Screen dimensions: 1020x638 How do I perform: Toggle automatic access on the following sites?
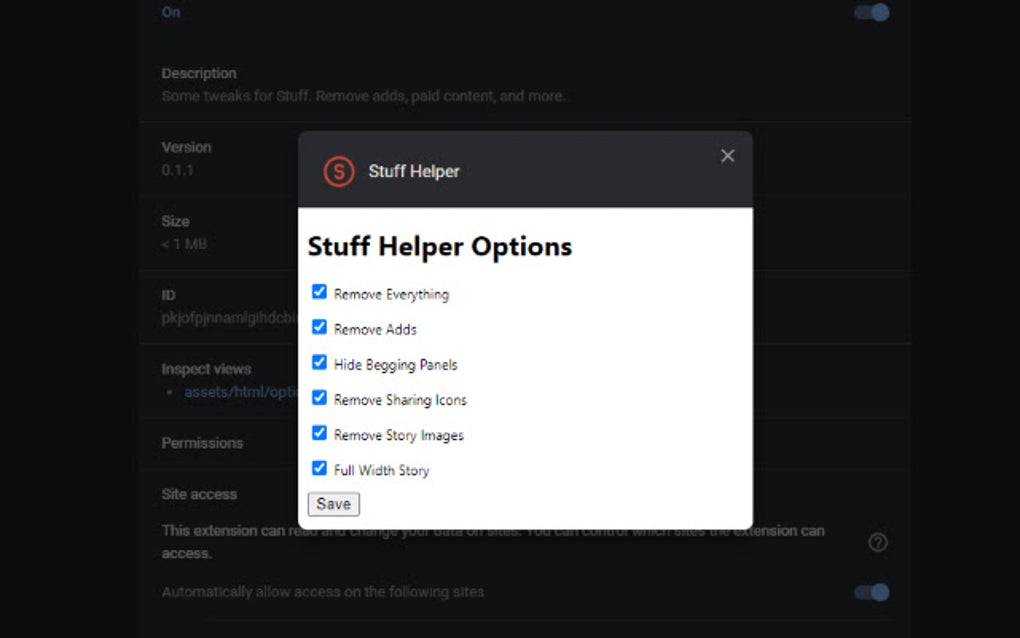870,592
